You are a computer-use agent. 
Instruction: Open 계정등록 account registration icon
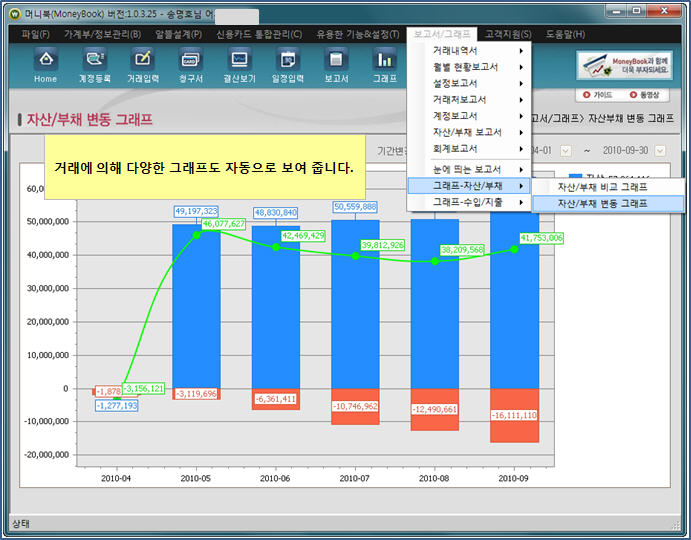[96, 64]
